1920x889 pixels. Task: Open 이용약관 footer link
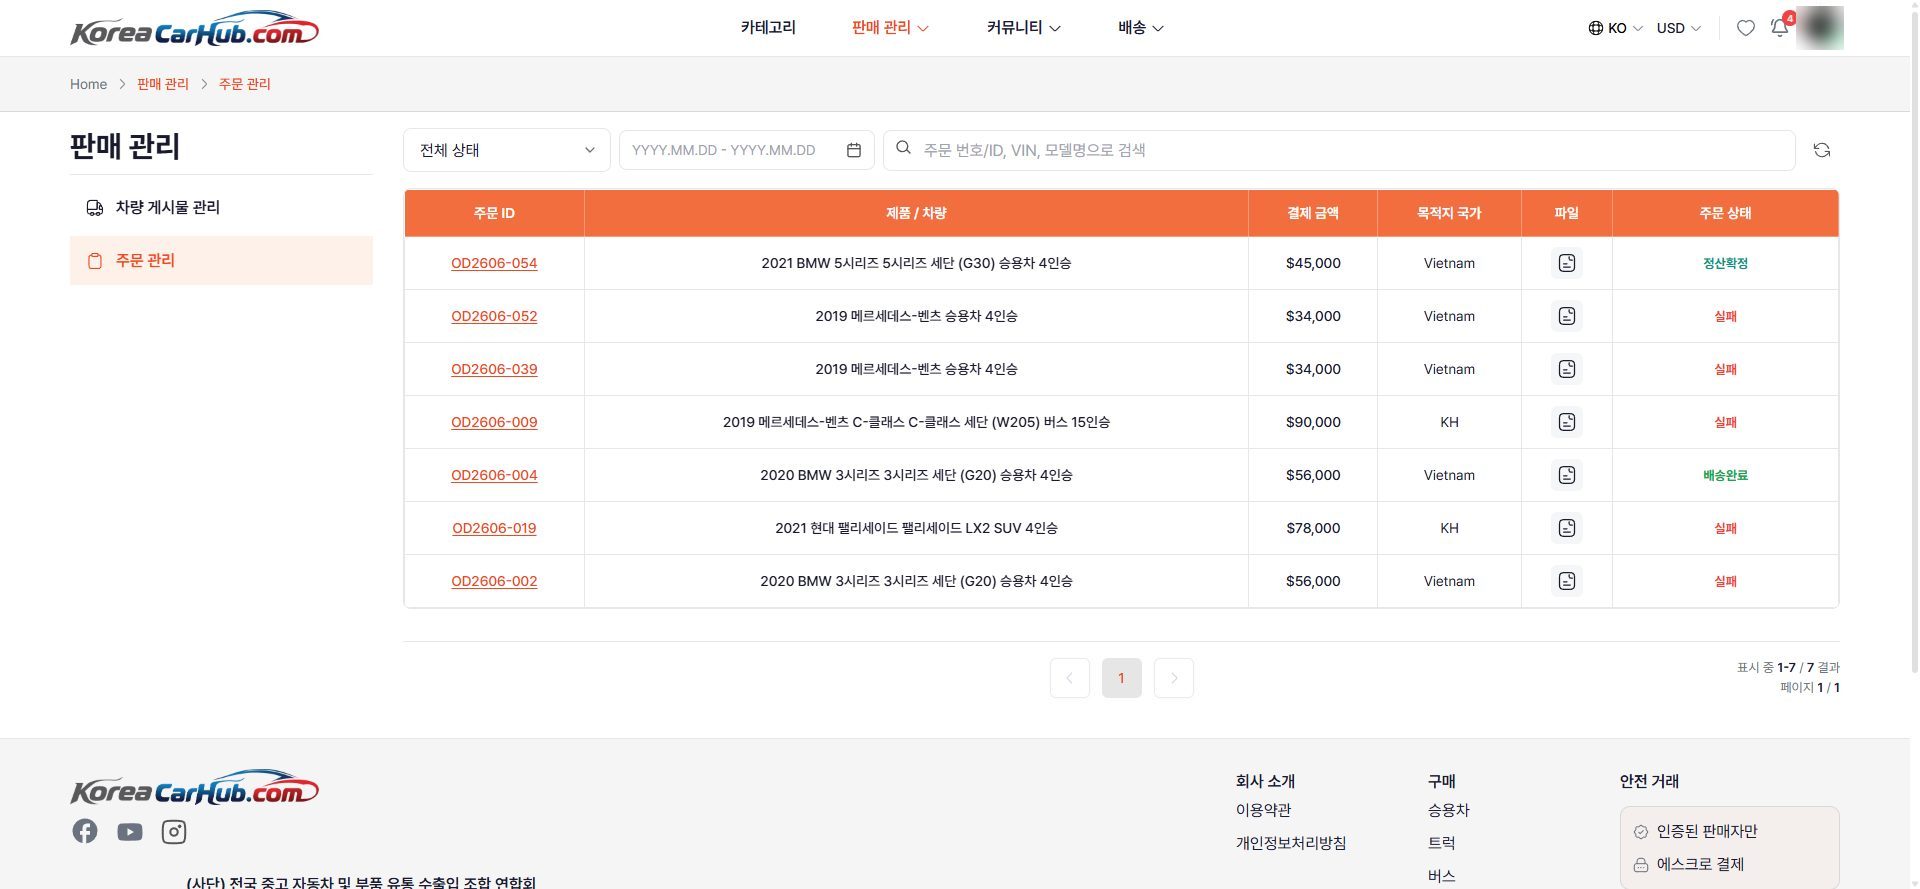pyautogui.click(x=1263, y=810)
